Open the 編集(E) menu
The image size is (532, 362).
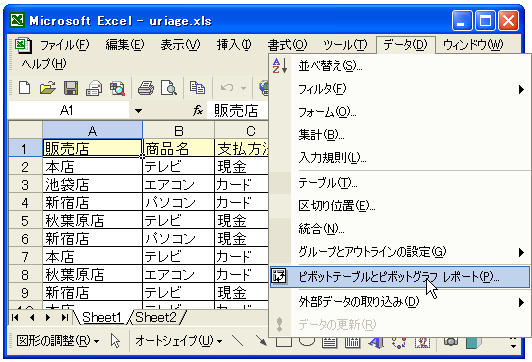pyautogui.click(x=125, y=45)
